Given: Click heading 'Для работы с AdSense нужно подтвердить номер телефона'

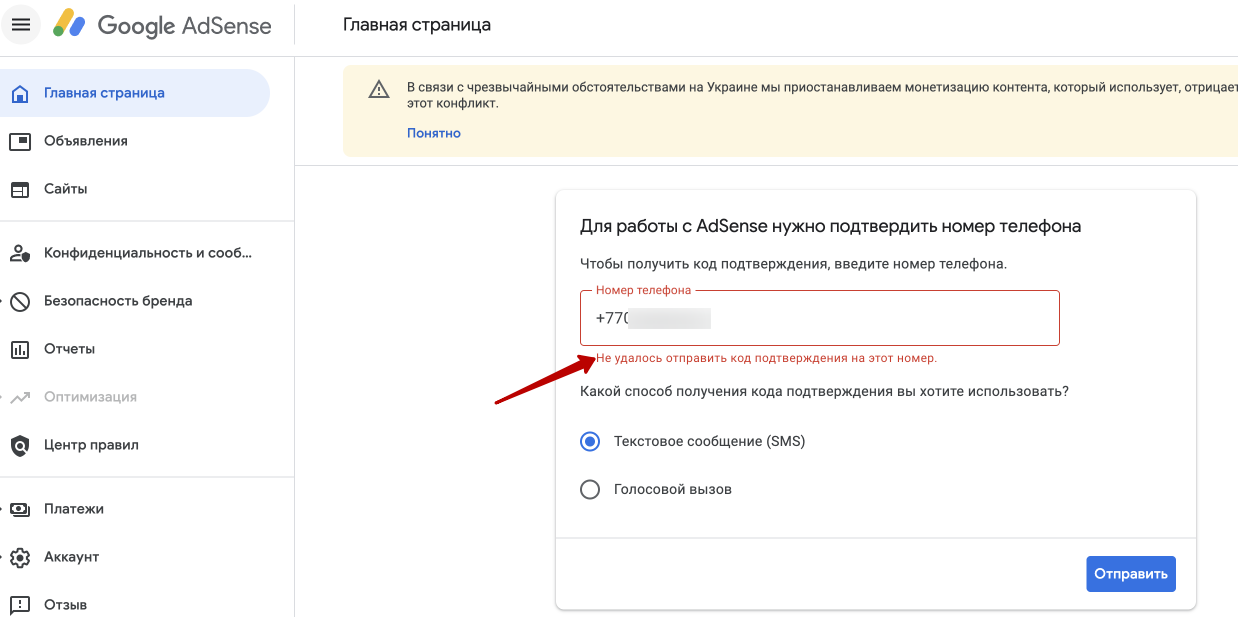Looking at the screenshot, I should (830, 226).
